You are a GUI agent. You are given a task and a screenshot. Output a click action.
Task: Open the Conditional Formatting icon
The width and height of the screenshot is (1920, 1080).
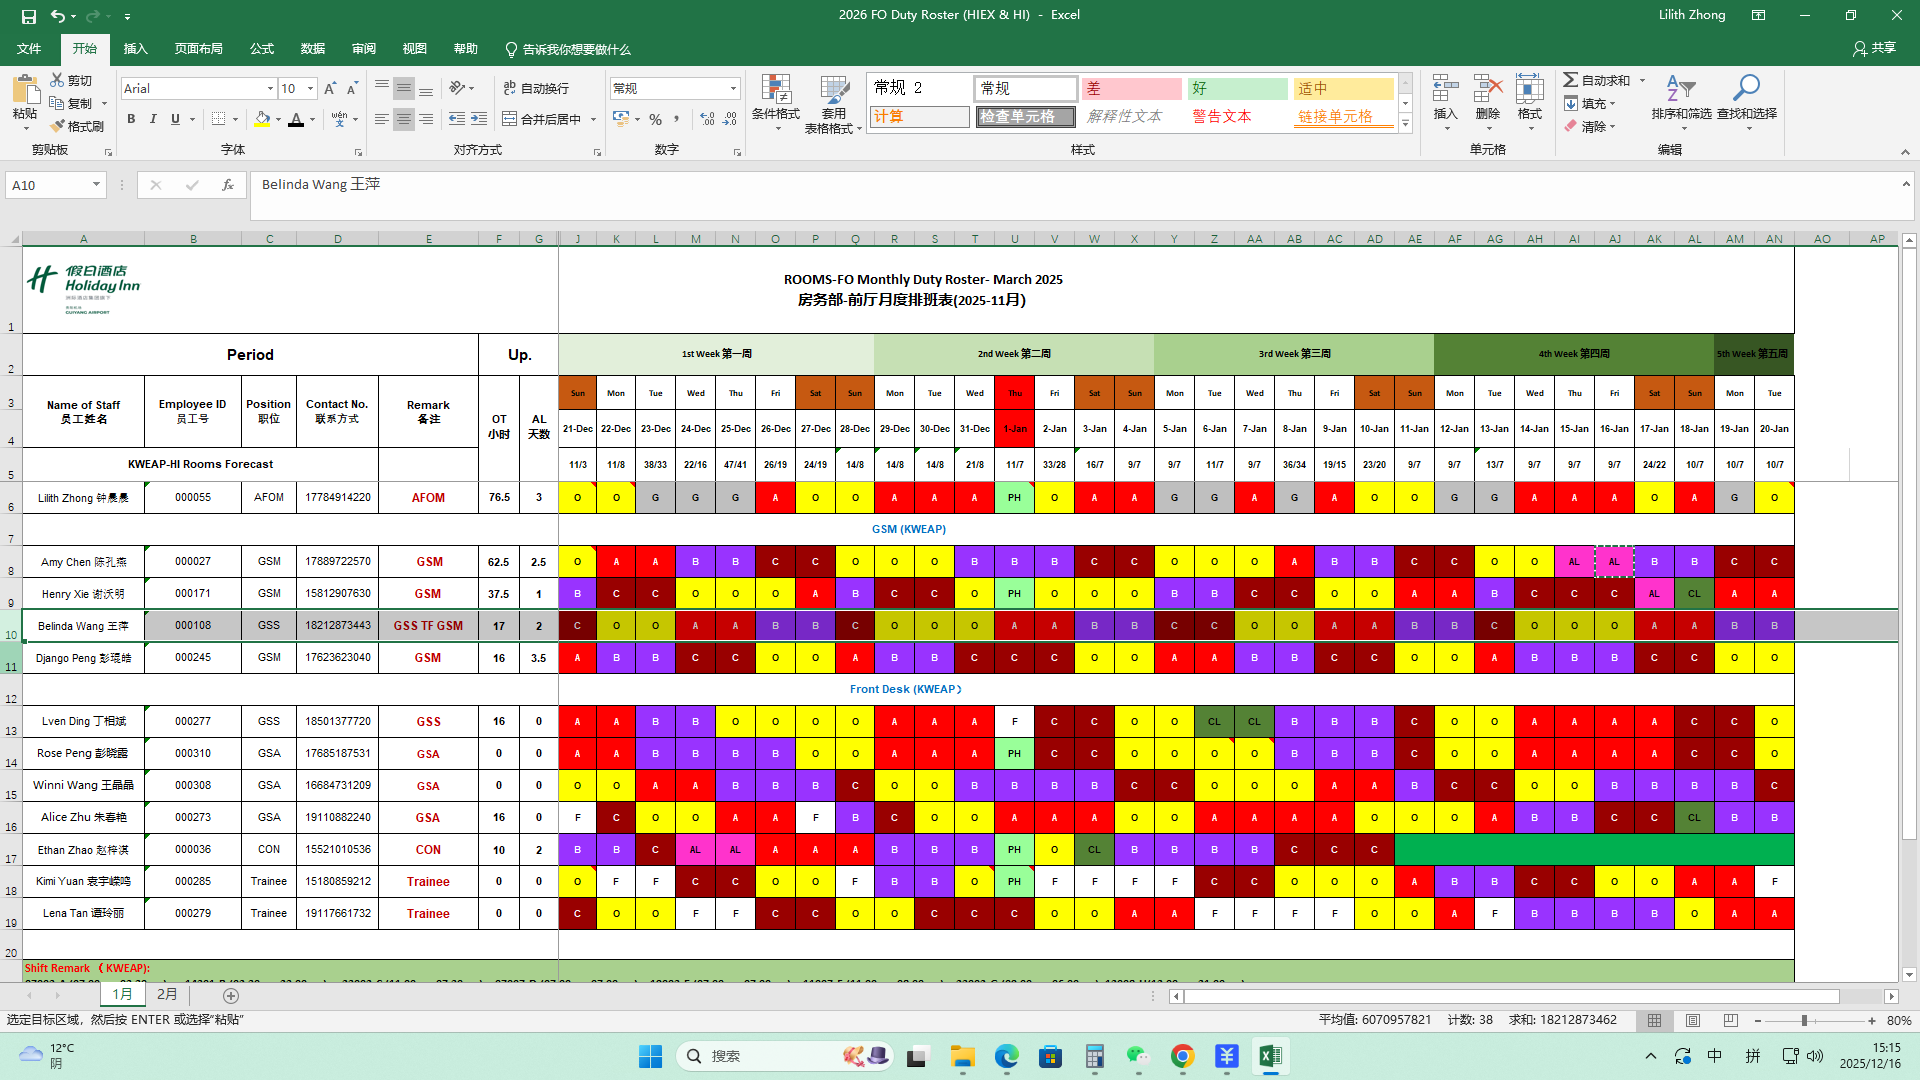click(776, 90)
